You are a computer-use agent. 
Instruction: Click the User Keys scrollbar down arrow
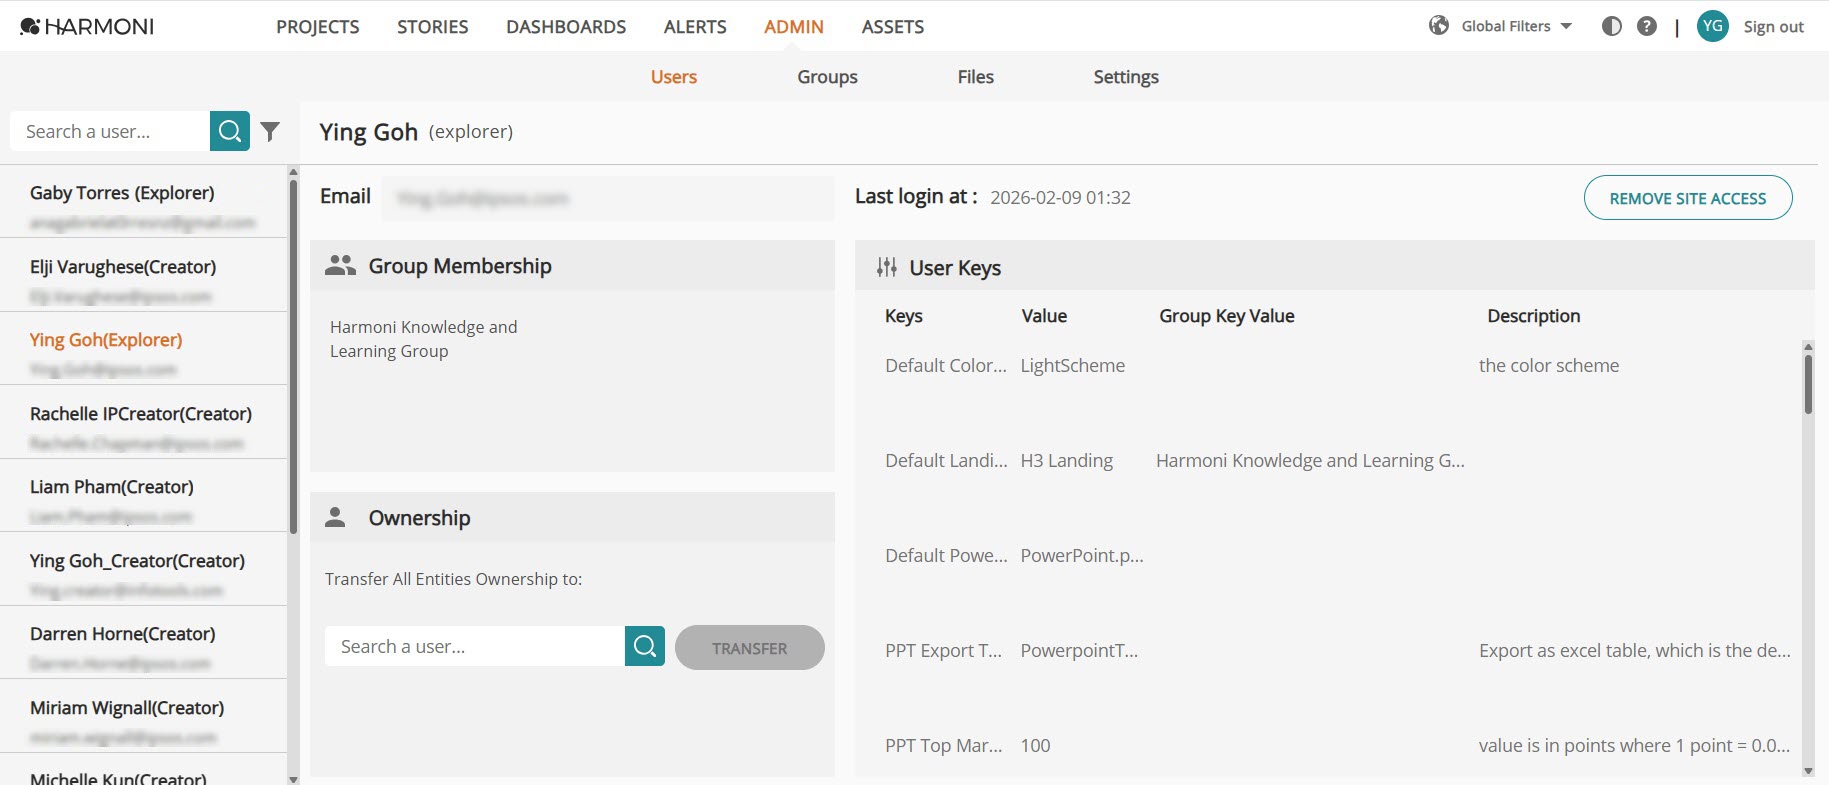1808,771
